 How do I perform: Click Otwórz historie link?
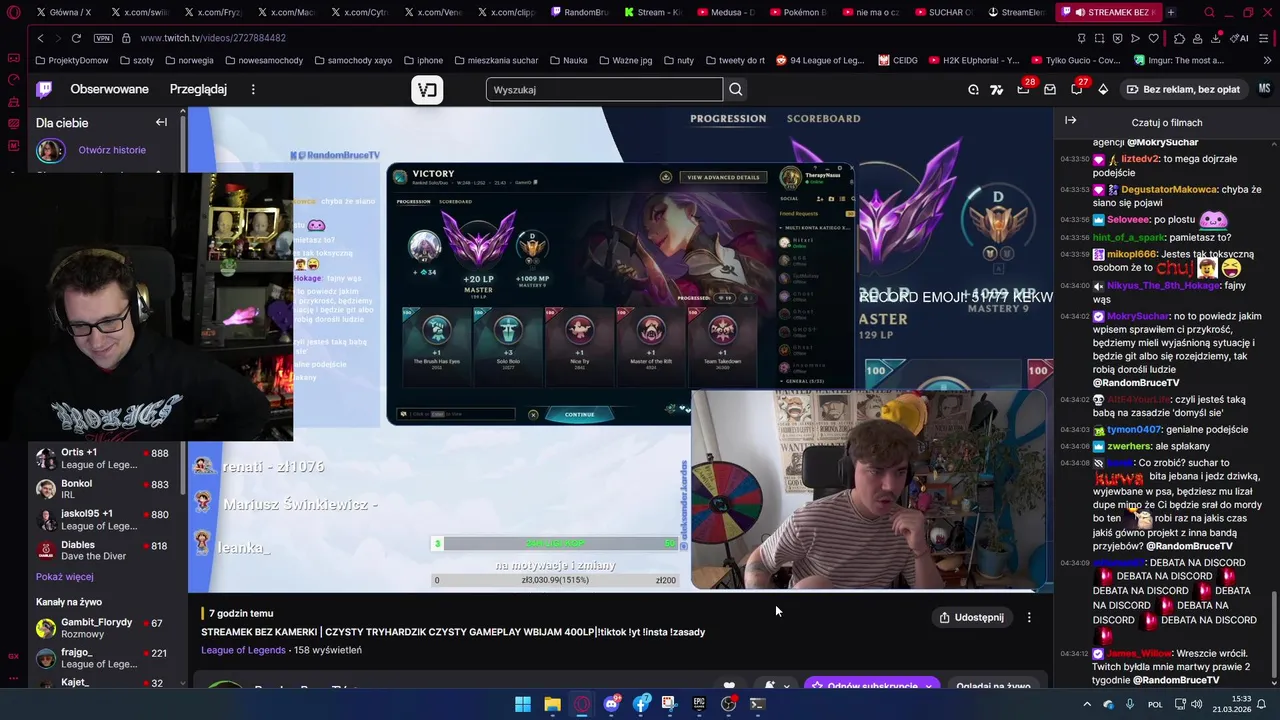(x=112, y=150)
